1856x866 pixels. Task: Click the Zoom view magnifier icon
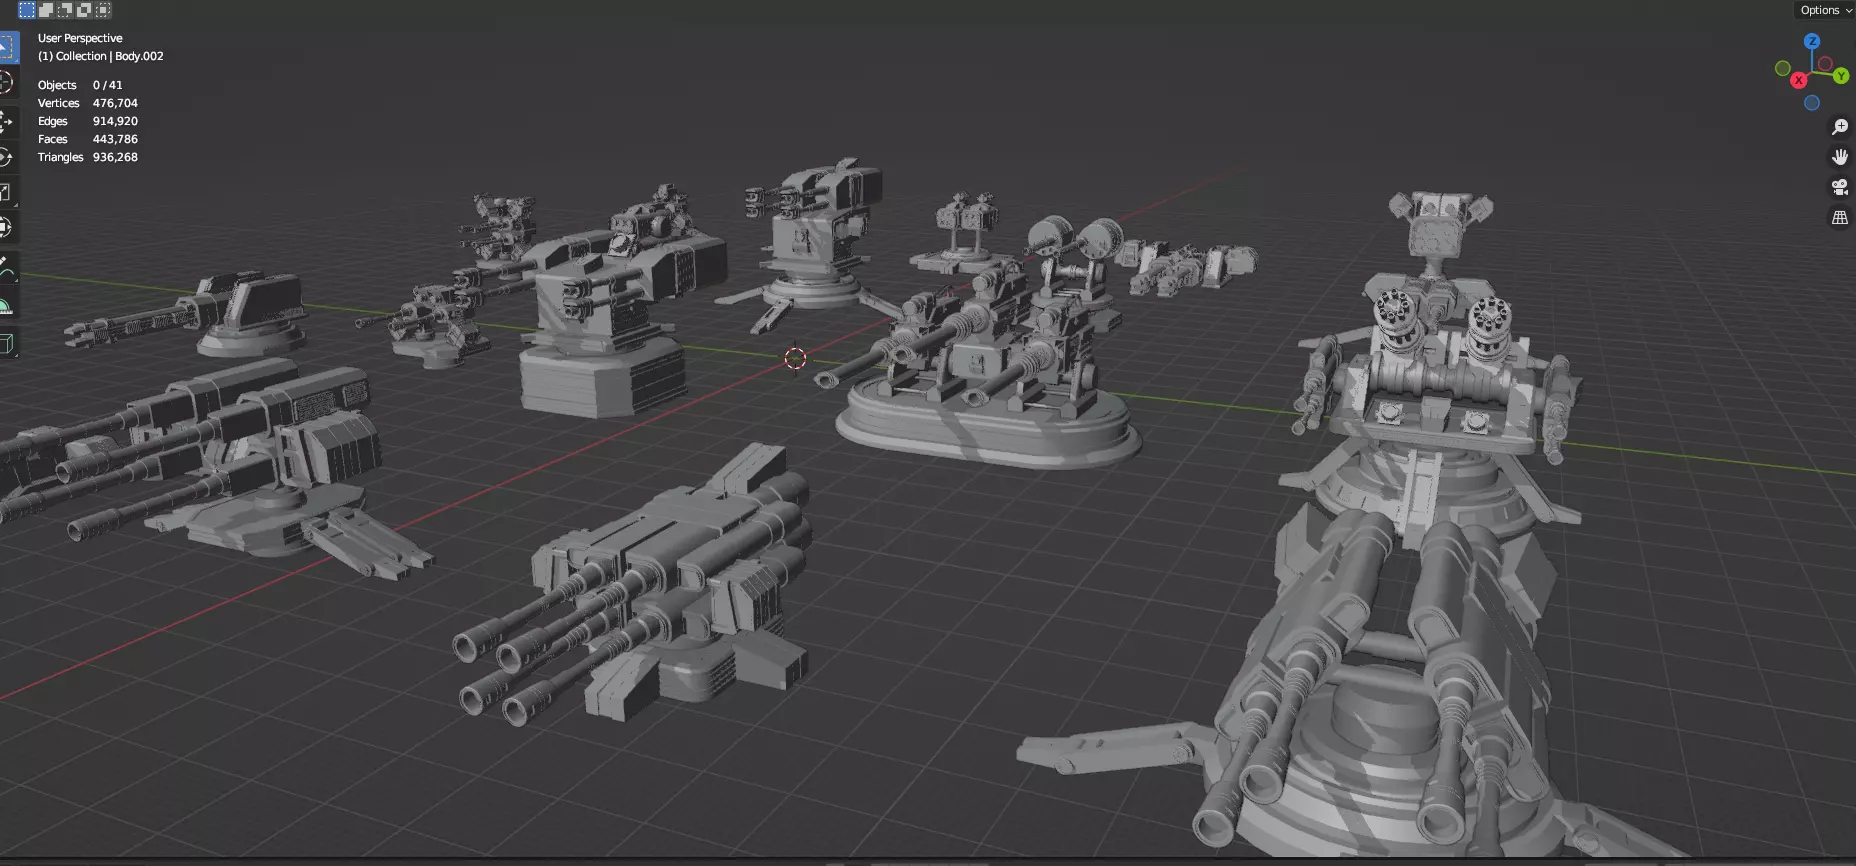(1840, 127)
